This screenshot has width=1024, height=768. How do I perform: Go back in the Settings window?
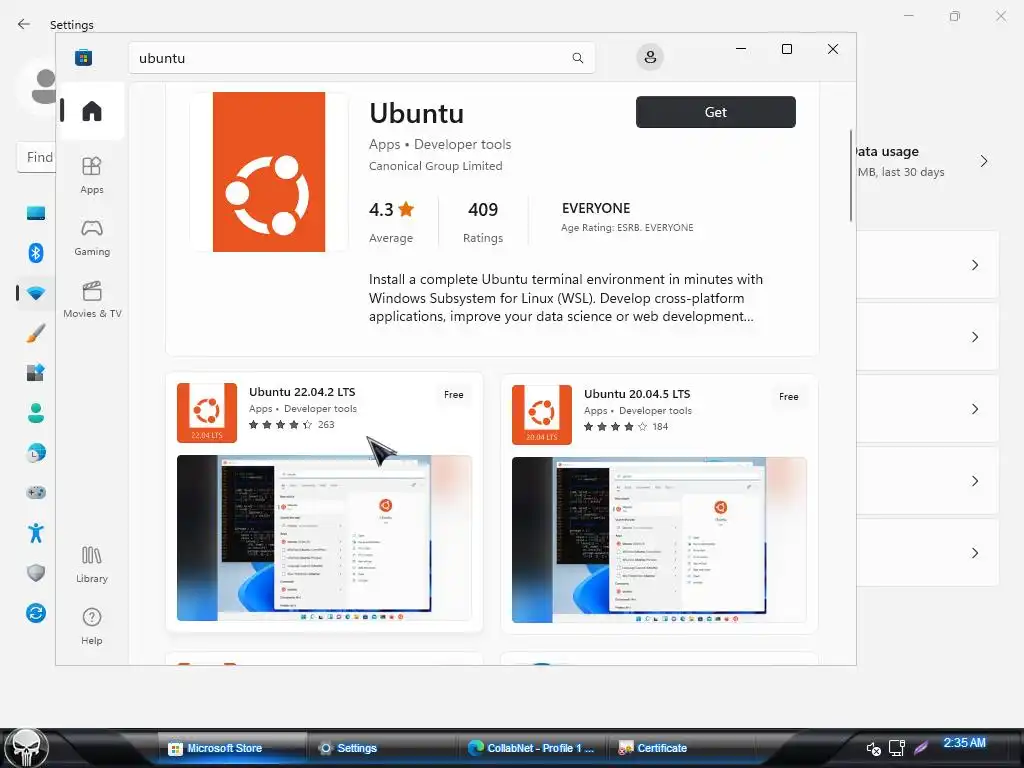[x=24, y=24]
